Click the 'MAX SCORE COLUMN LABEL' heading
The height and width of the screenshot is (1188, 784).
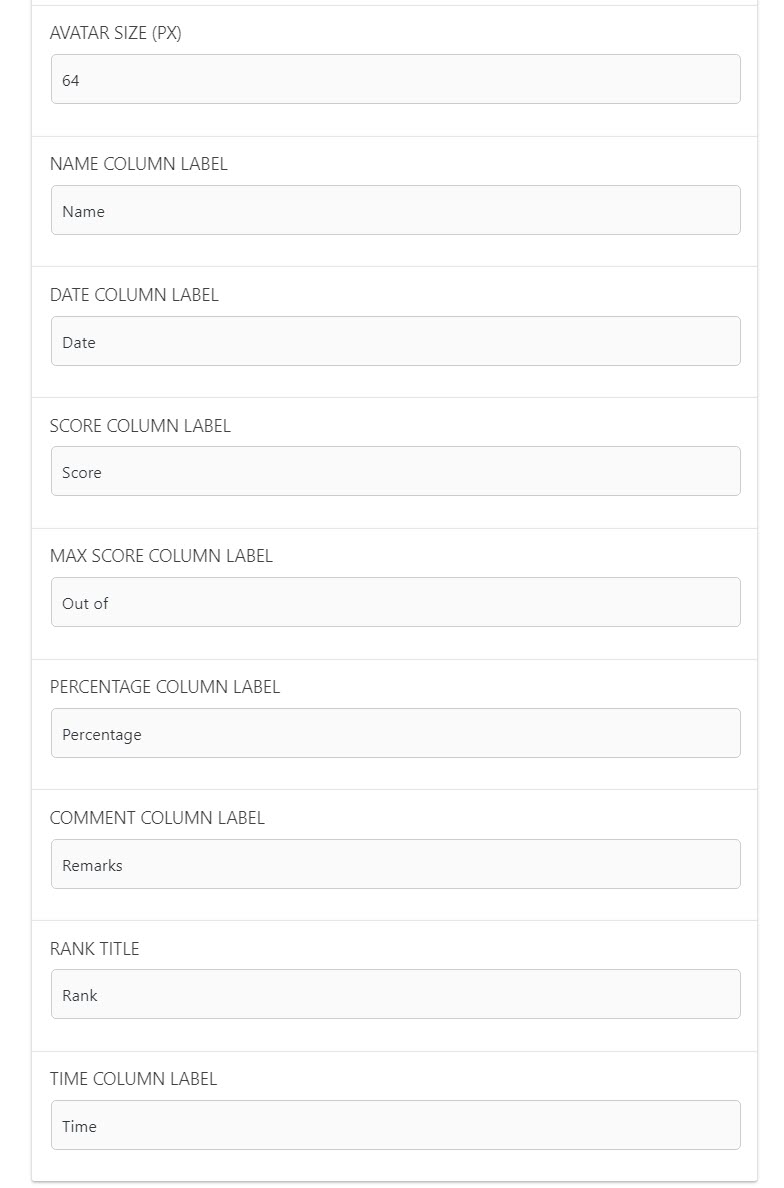click(161, 556)
